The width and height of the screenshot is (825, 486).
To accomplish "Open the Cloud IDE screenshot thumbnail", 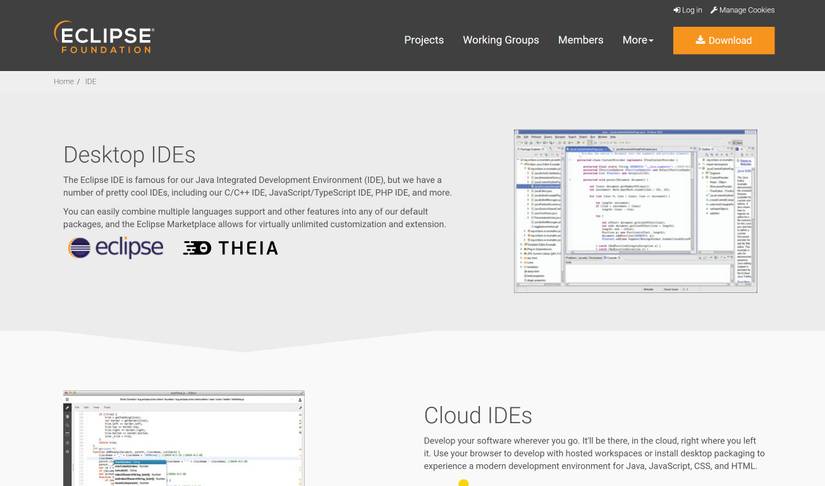I will (184, 438).
